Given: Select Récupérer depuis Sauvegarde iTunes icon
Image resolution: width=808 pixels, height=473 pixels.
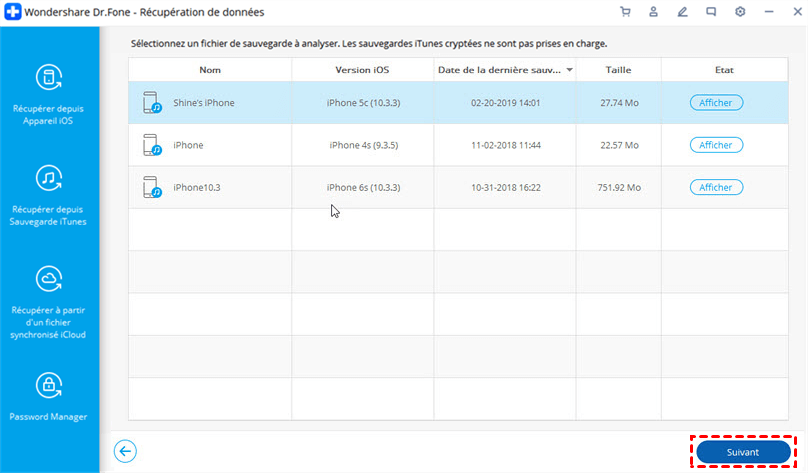Looking at the screenshot, I should coord(49,178).
